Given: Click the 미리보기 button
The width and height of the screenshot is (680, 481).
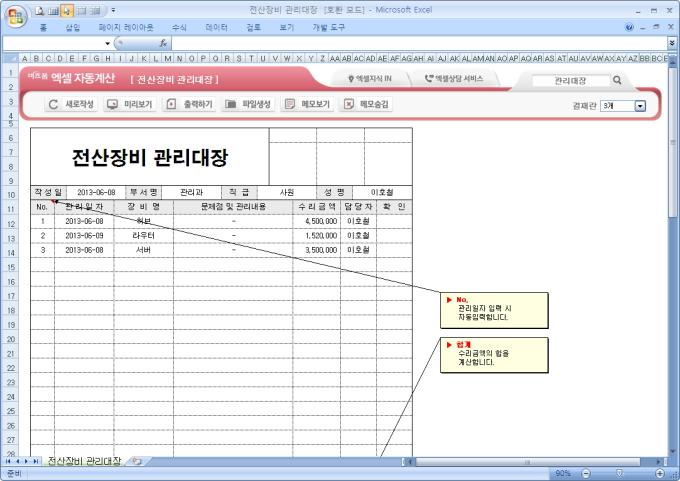Looking at the screenshot, I should coord(130,104).
